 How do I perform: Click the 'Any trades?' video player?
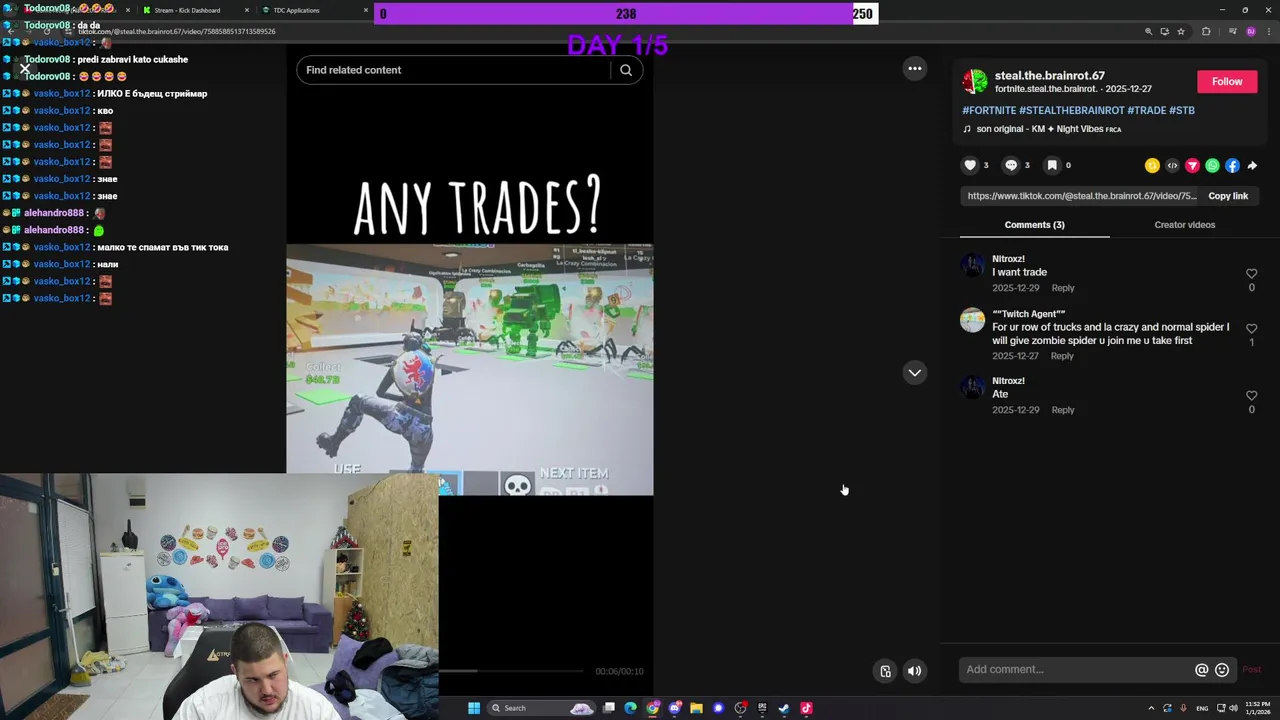(470, 370)
